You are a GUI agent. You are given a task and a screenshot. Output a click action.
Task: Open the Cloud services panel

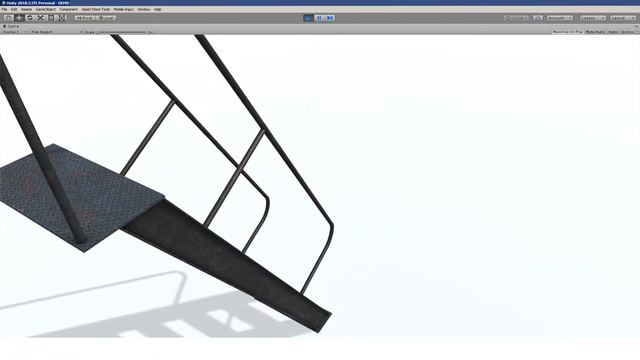538,18
